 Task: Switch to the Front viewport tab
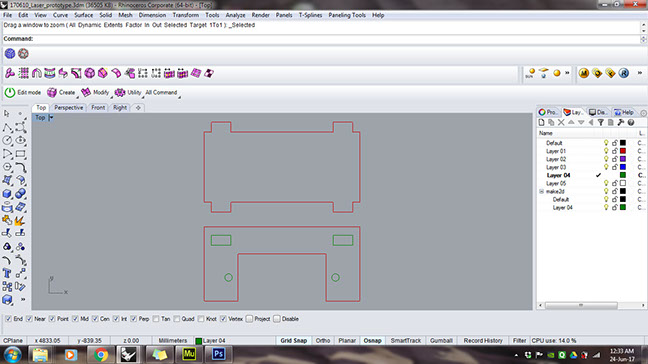98,108
